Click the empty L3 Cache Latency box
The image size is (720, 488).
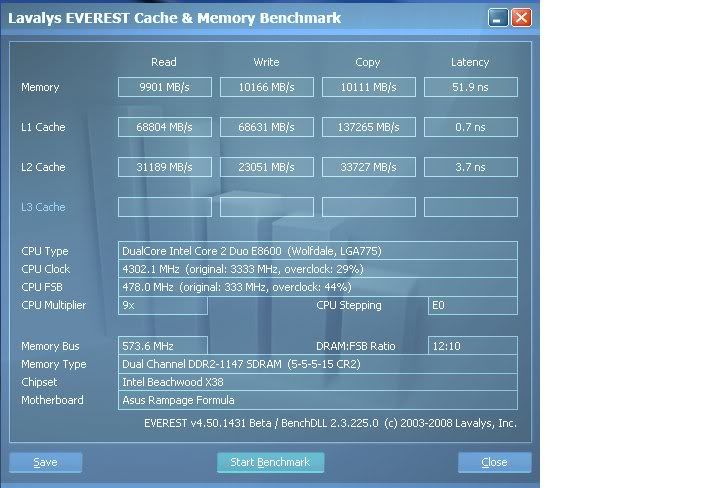coord(471,207)
